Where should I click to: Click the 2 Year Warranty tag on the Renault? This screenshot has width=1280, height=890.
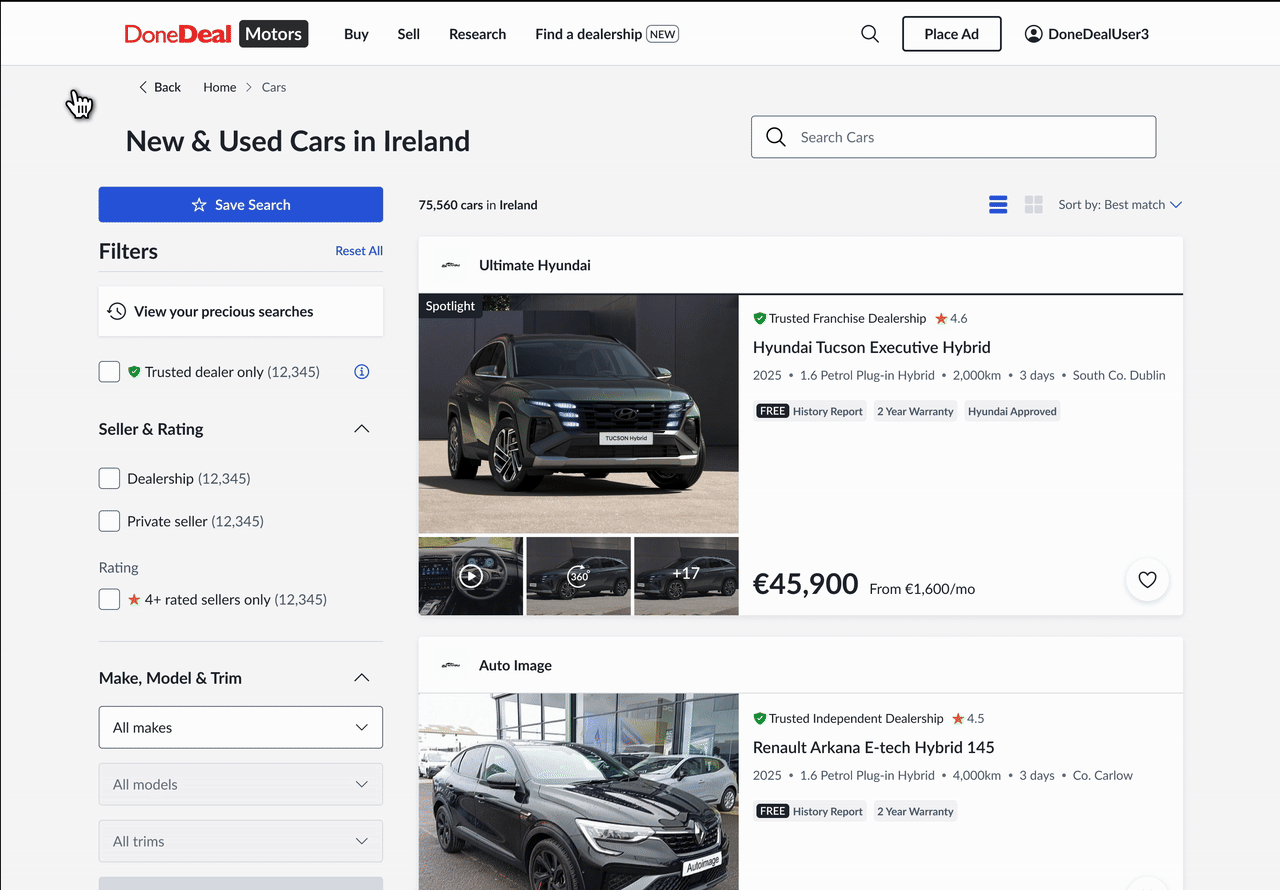tap(915, 811)
